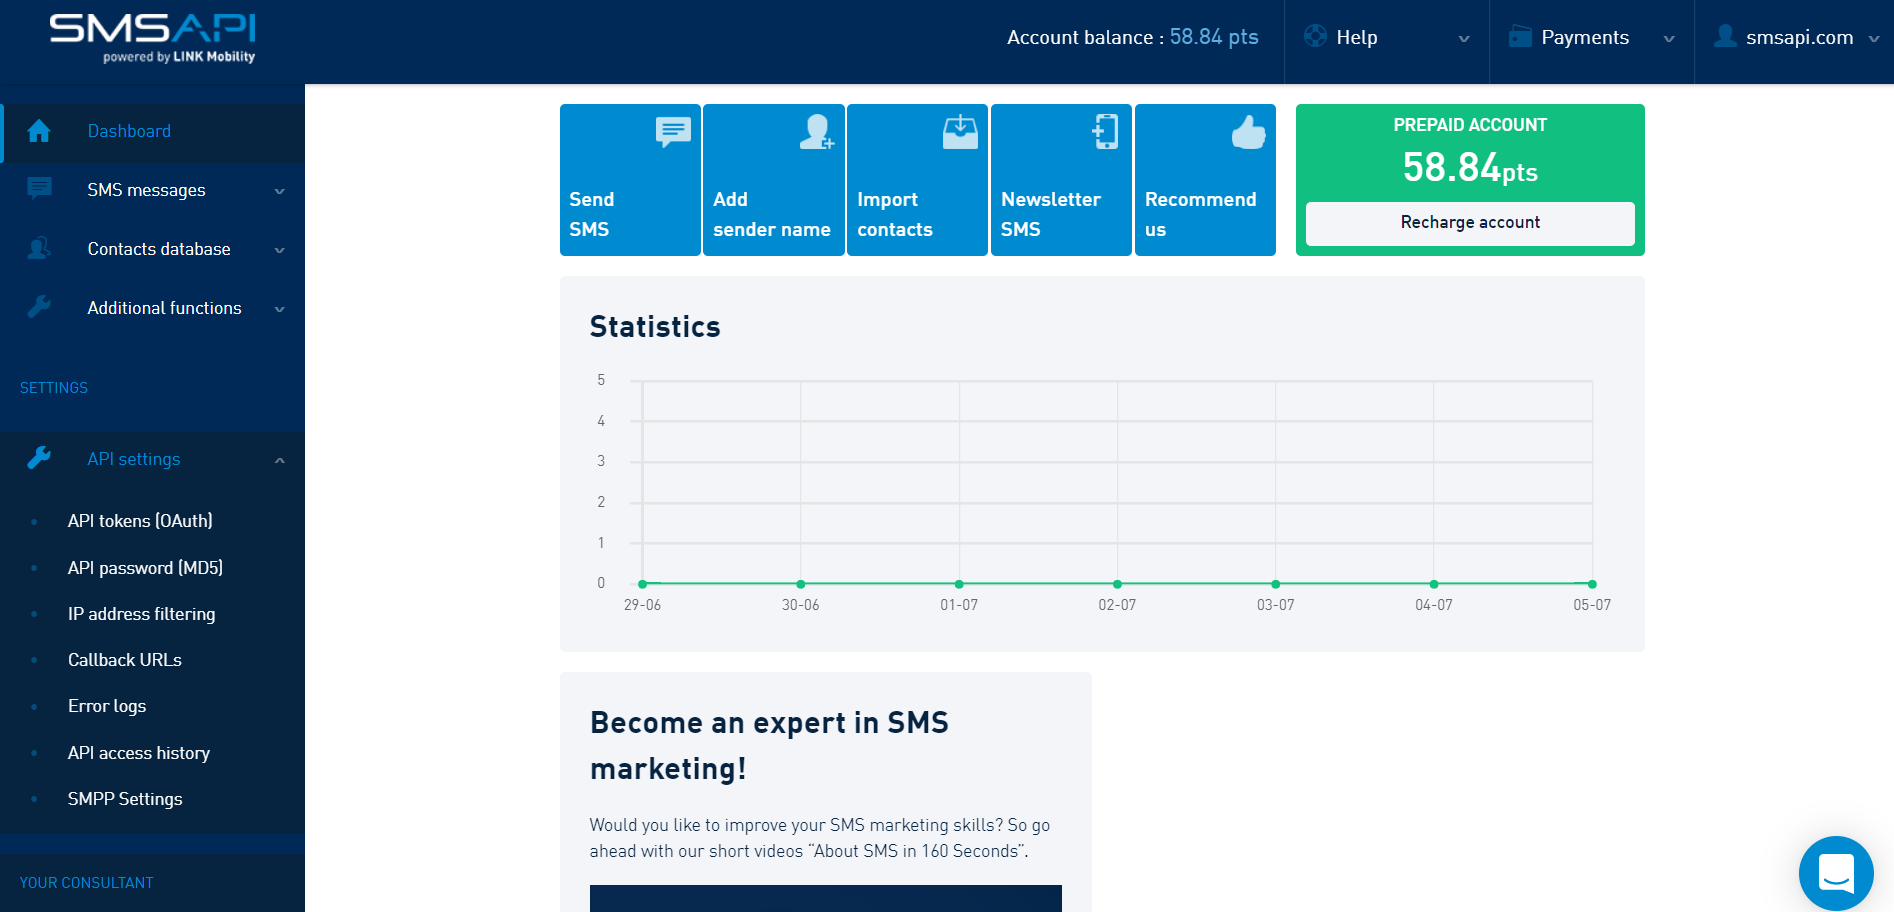Click the Import contacts inbox icon
The width and height of the screenshot is (1894, 912).
(960, 132)
